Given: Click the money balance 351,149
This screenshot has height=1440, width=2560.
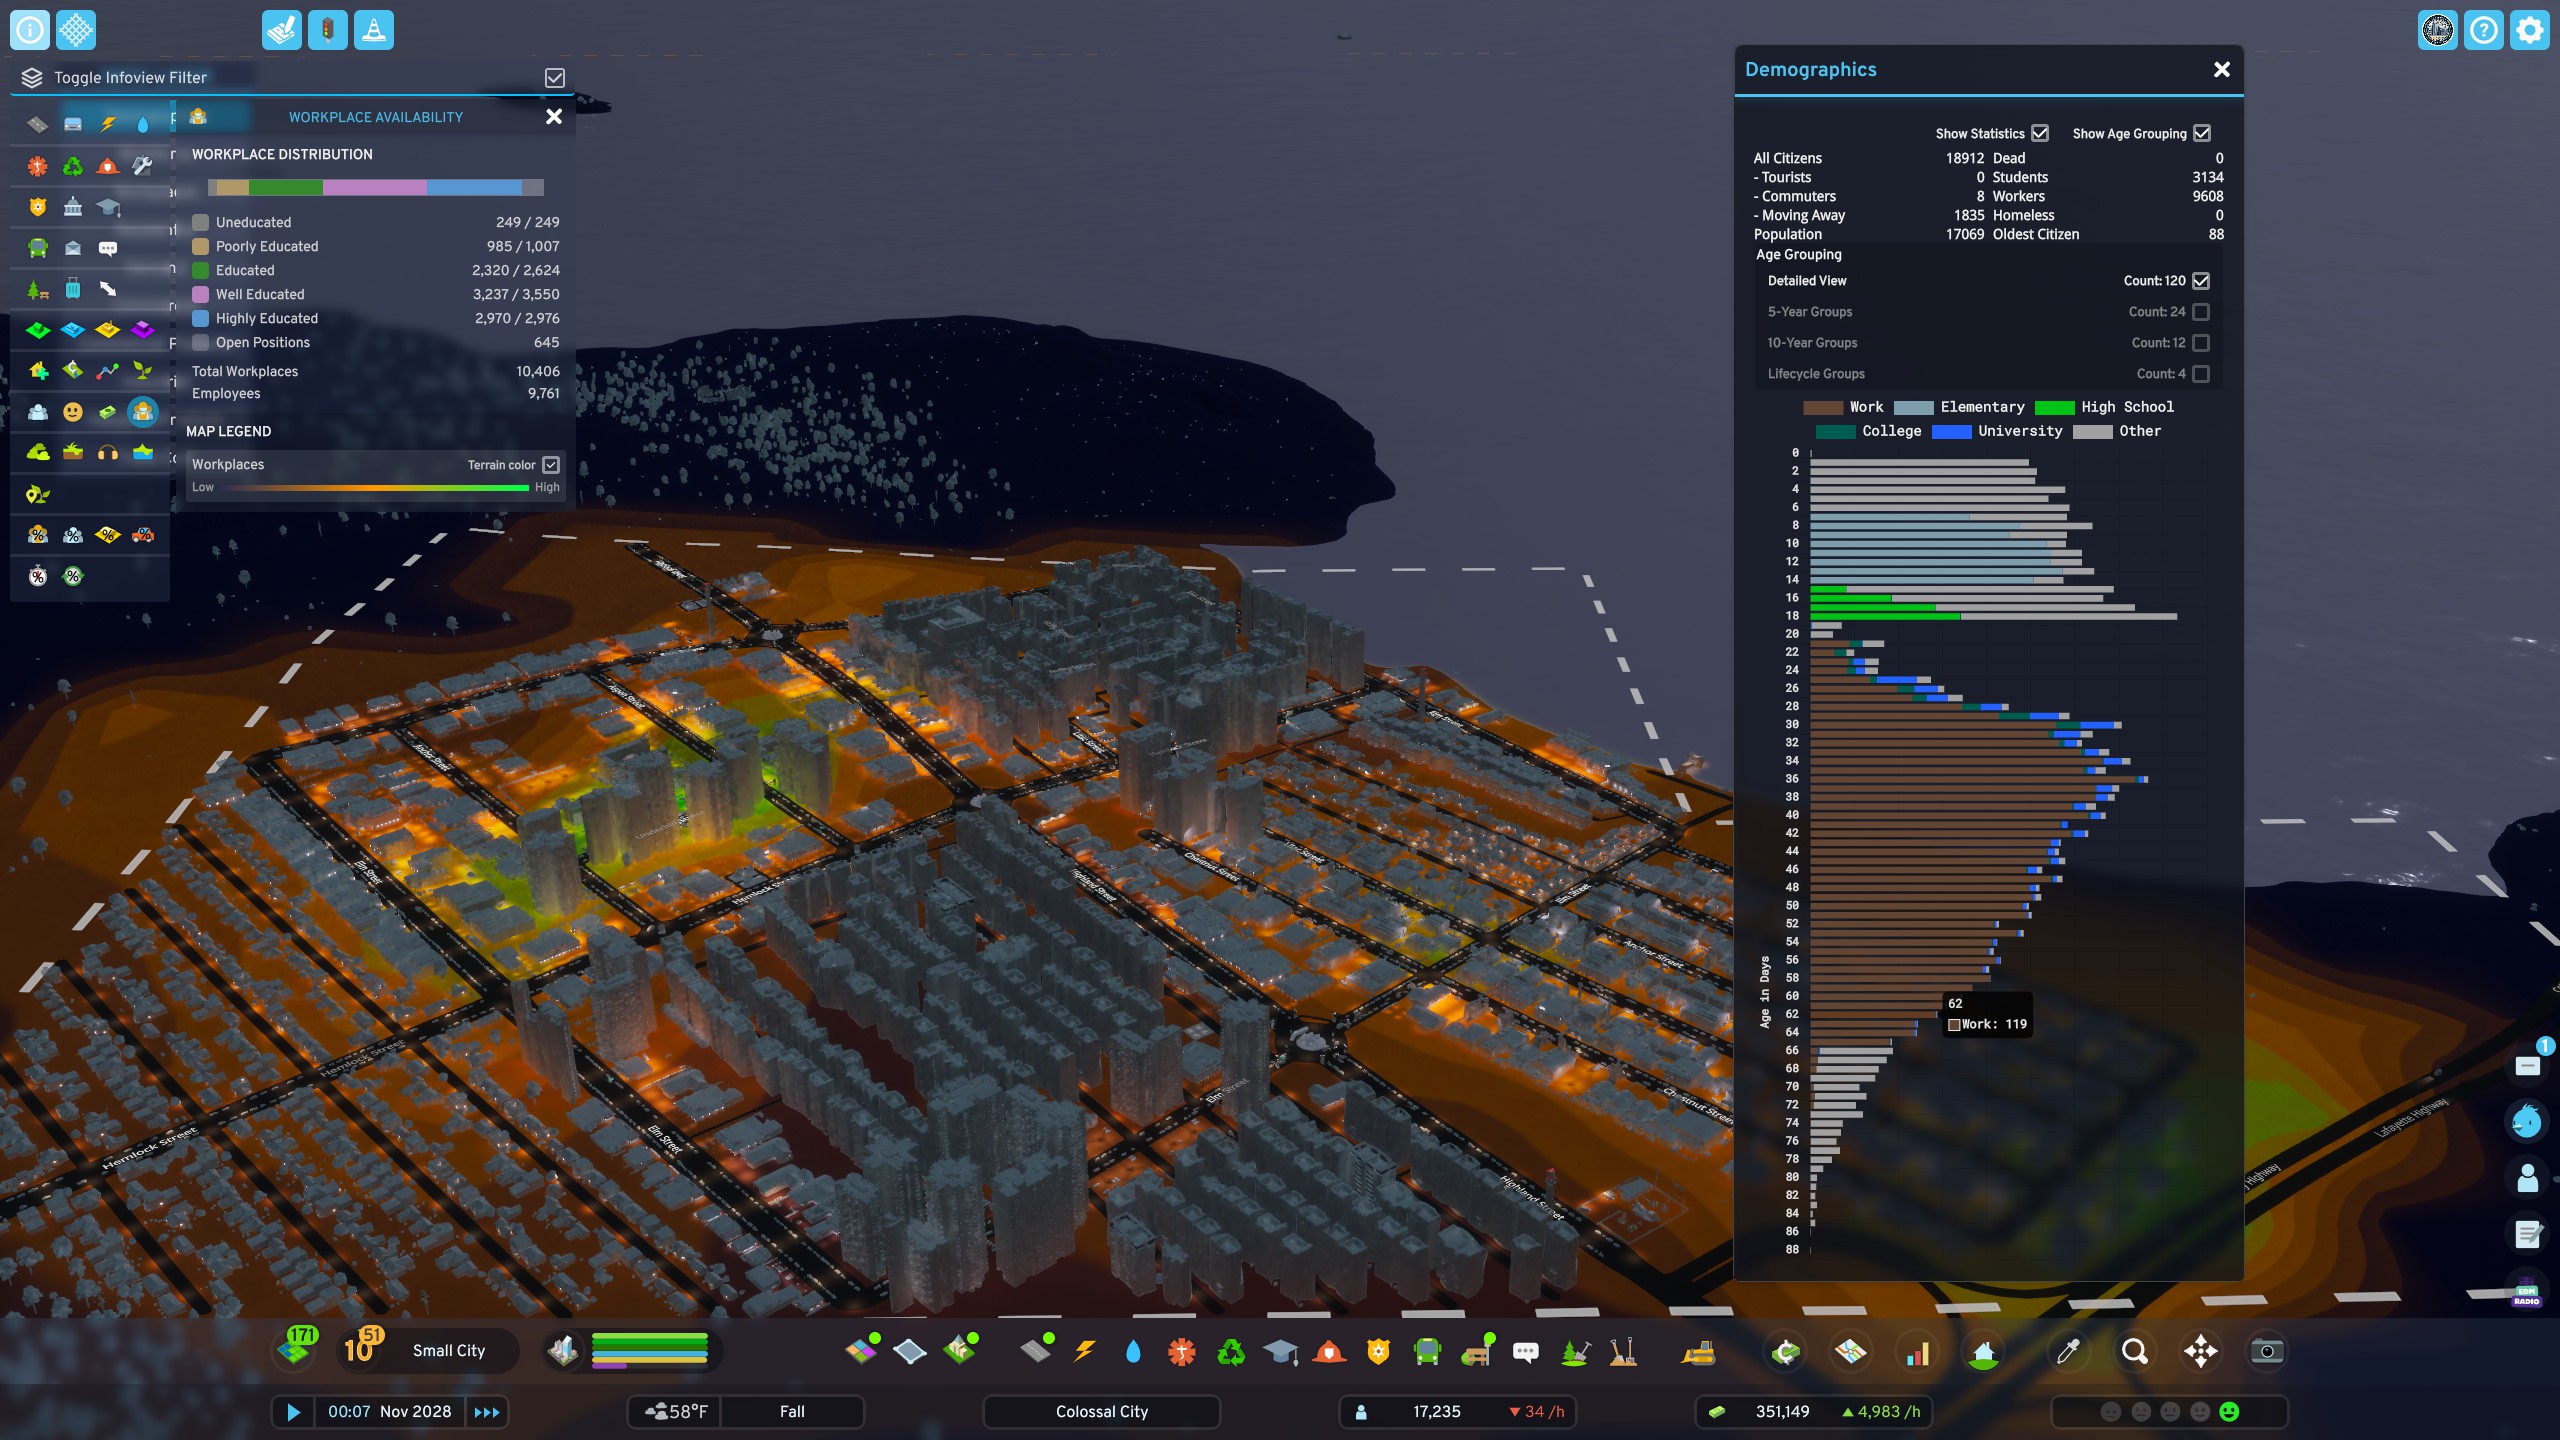Looking at the screenshot, I should [x=1782, y=1412].
